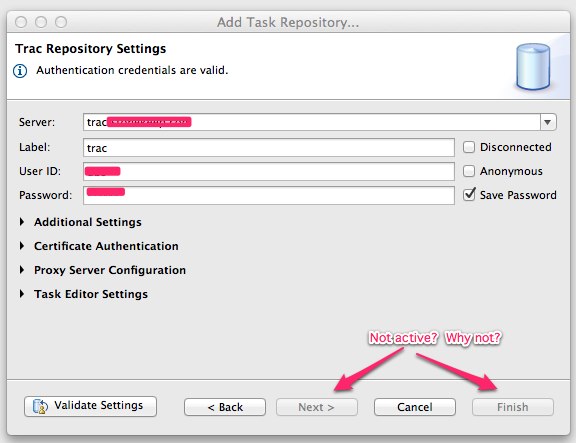This screenshot has width=576, height=443.
Task: Click the Trac Repository Settings heading
Action: pyautogui.click(x=90, y=48)
